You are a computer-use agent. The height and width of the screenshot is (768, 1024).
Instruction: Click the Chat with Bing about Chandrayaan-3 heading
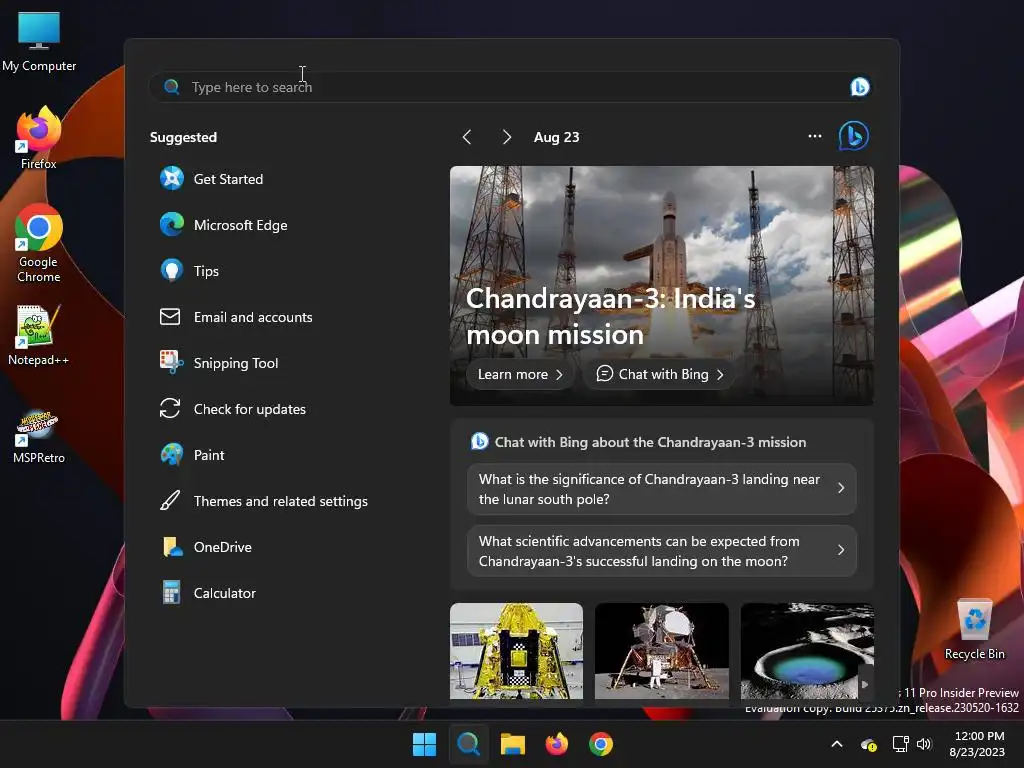(650, 442)
